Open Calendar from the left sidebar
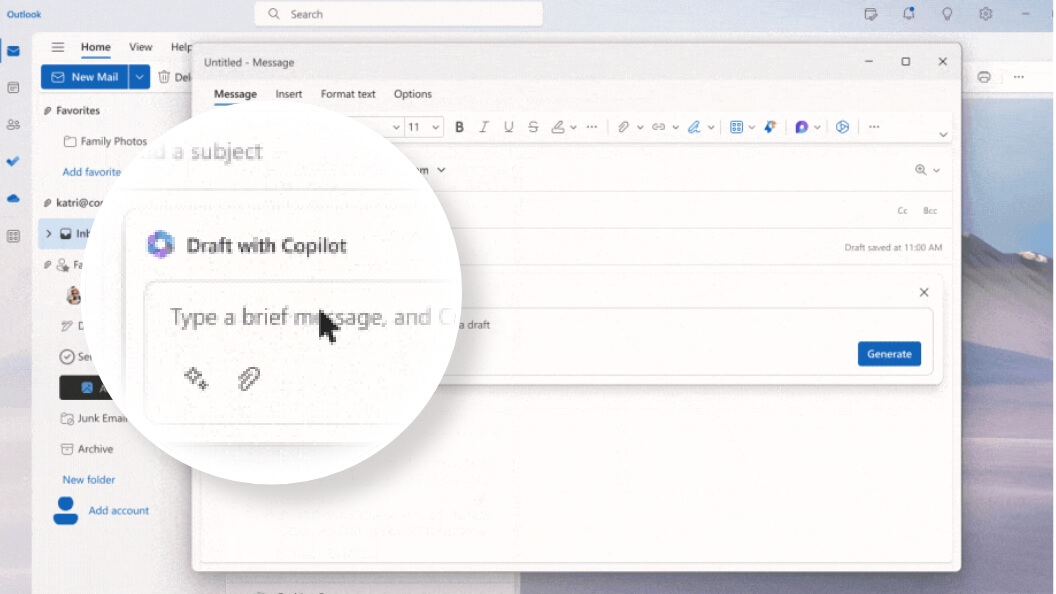Screen dimensions: 1056x594 tap(13, 88)
